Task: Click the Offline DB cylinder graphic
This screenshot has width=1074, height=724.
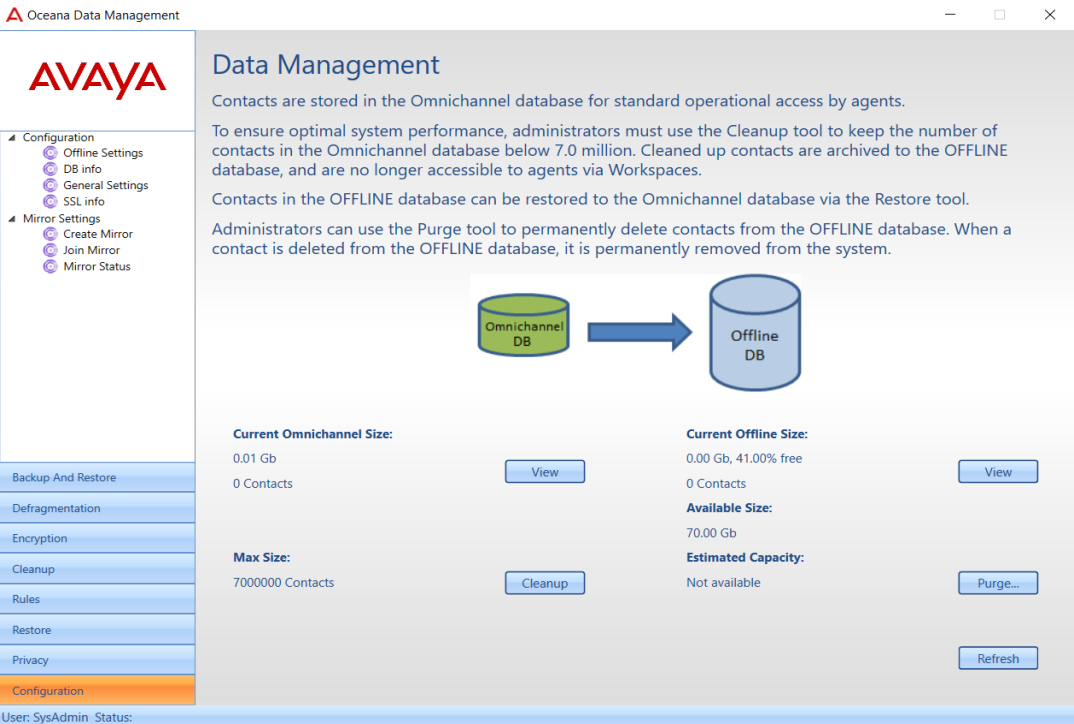Action: click(x=755, y=333)
